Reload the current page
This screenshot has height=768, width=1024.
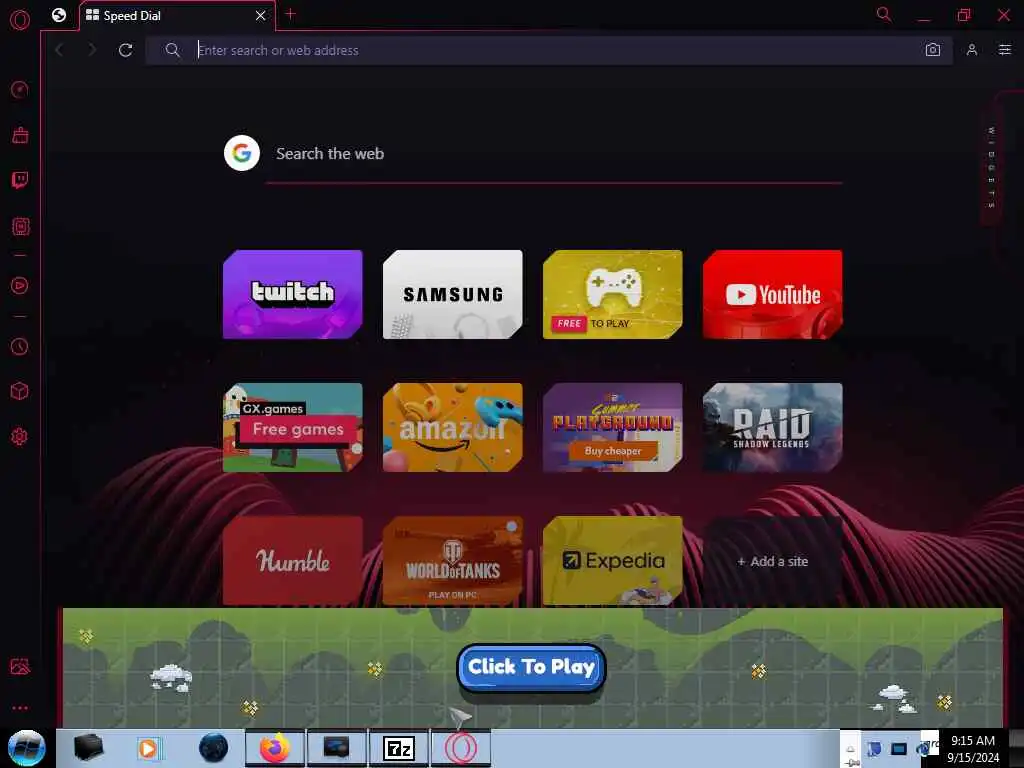(125, 50)
